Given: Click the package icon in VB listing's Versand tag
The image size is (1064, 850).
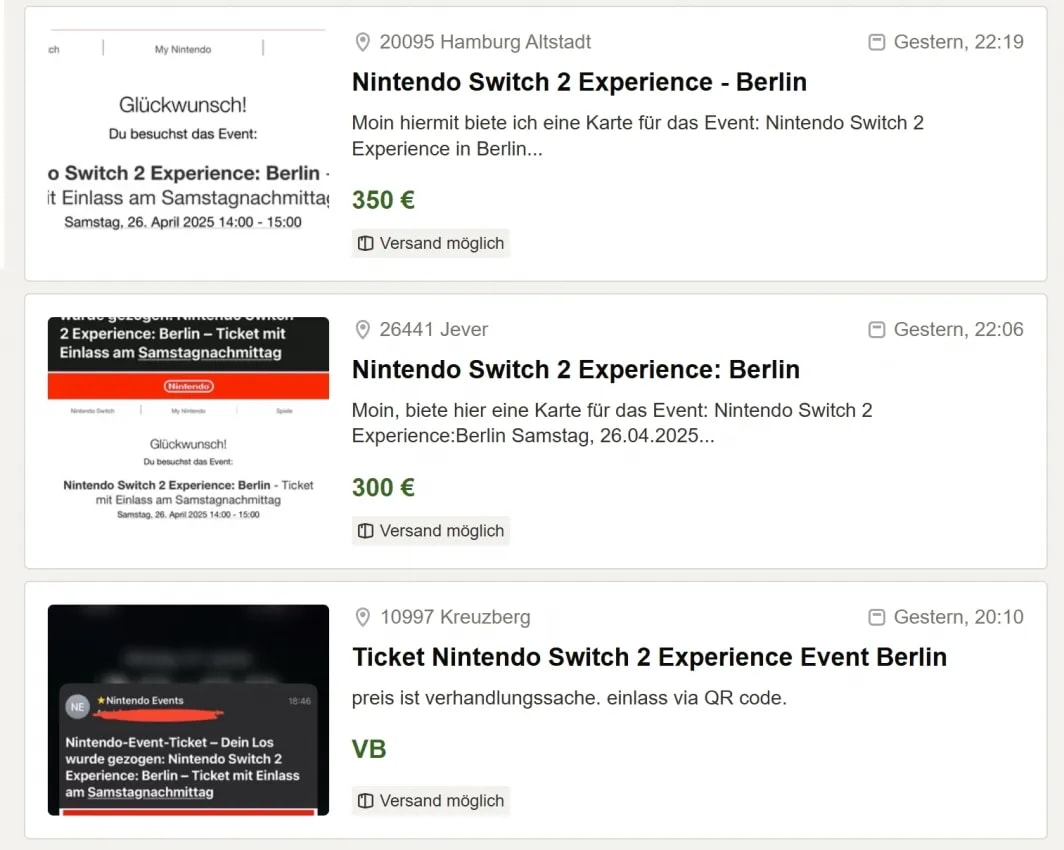Looking at the screenshot, I should 366,801.
